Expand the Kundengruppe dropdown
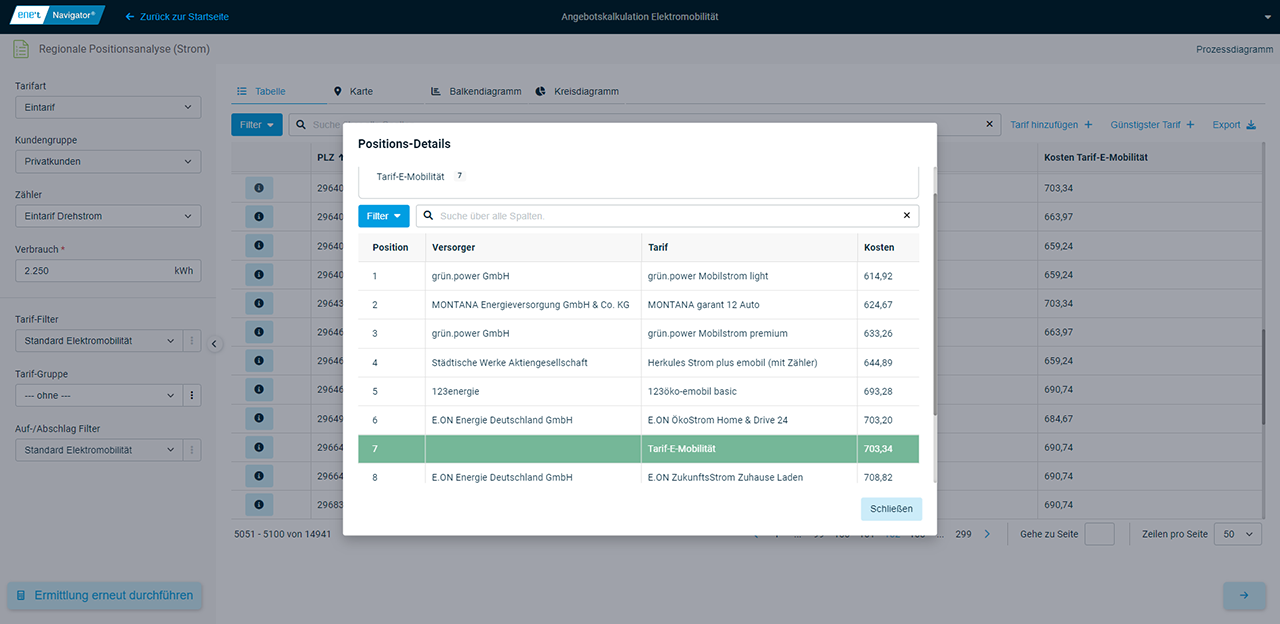This screenshot has height=624, width=1280. coord(108,162)
